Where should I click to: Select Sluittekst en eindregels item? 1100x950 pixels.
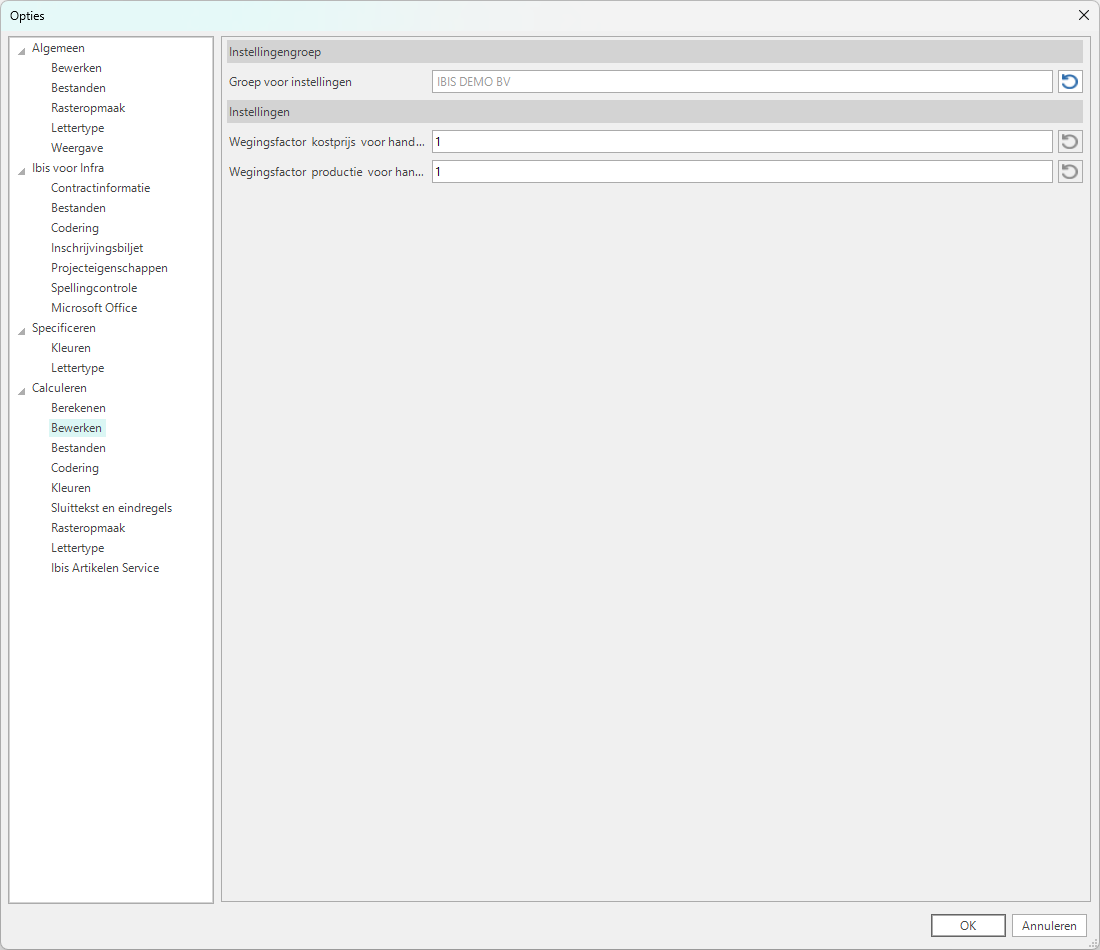[111, 508]
